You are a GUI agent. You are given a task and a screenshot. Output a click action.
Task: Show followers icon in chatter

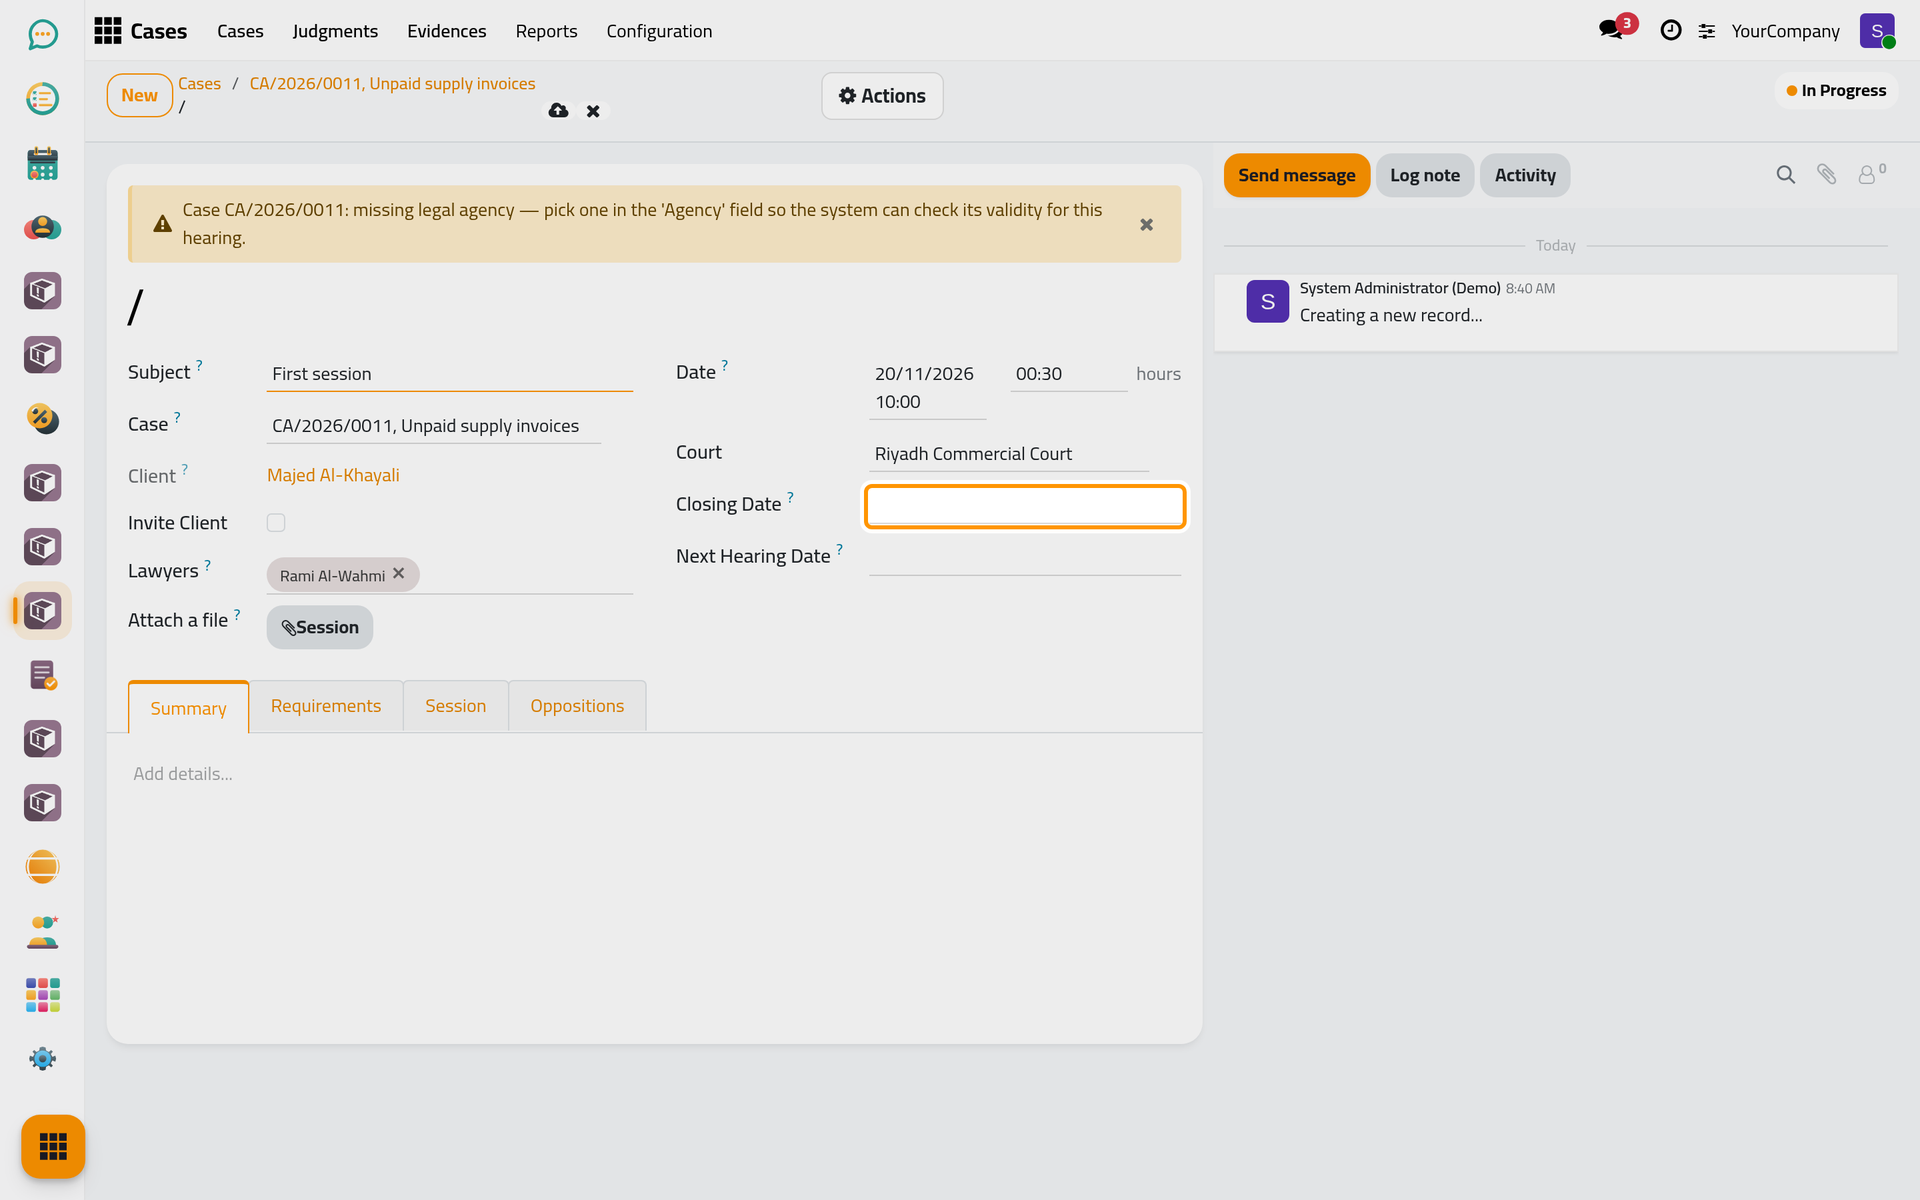pos(1870,174)
